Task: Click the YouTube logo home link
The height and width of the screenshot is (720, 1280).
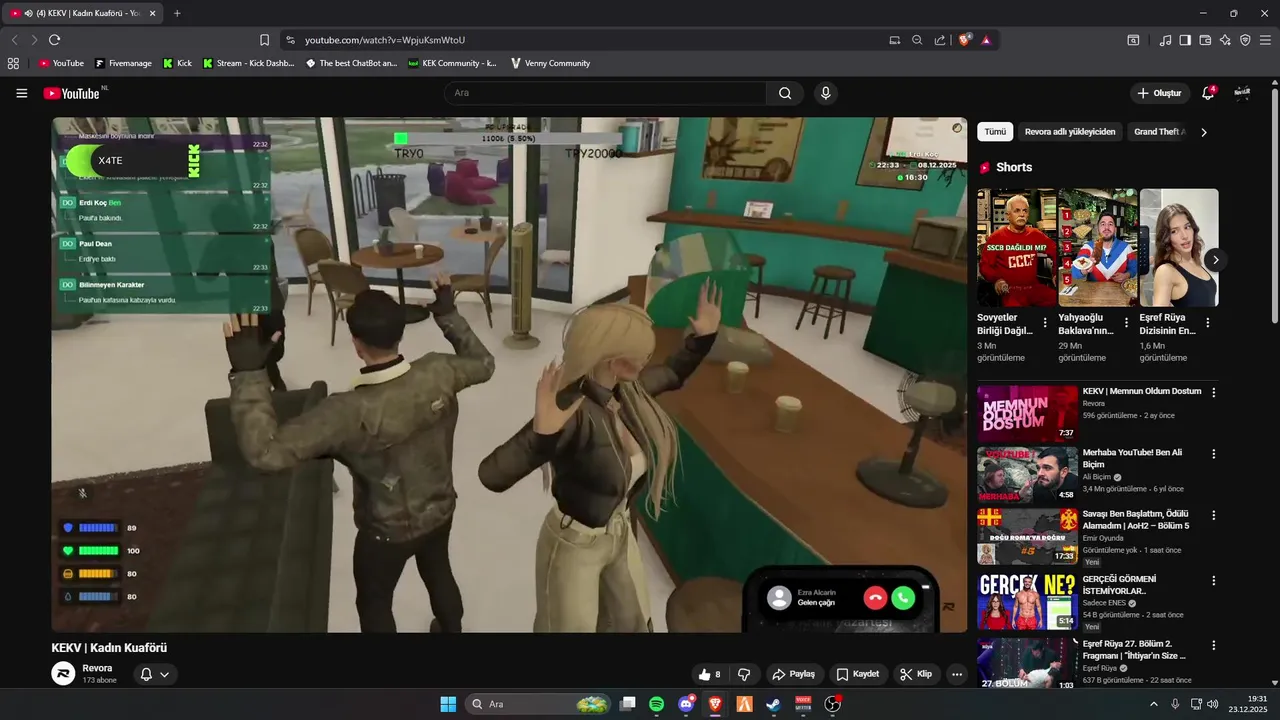Action: (x=71, y=93)
